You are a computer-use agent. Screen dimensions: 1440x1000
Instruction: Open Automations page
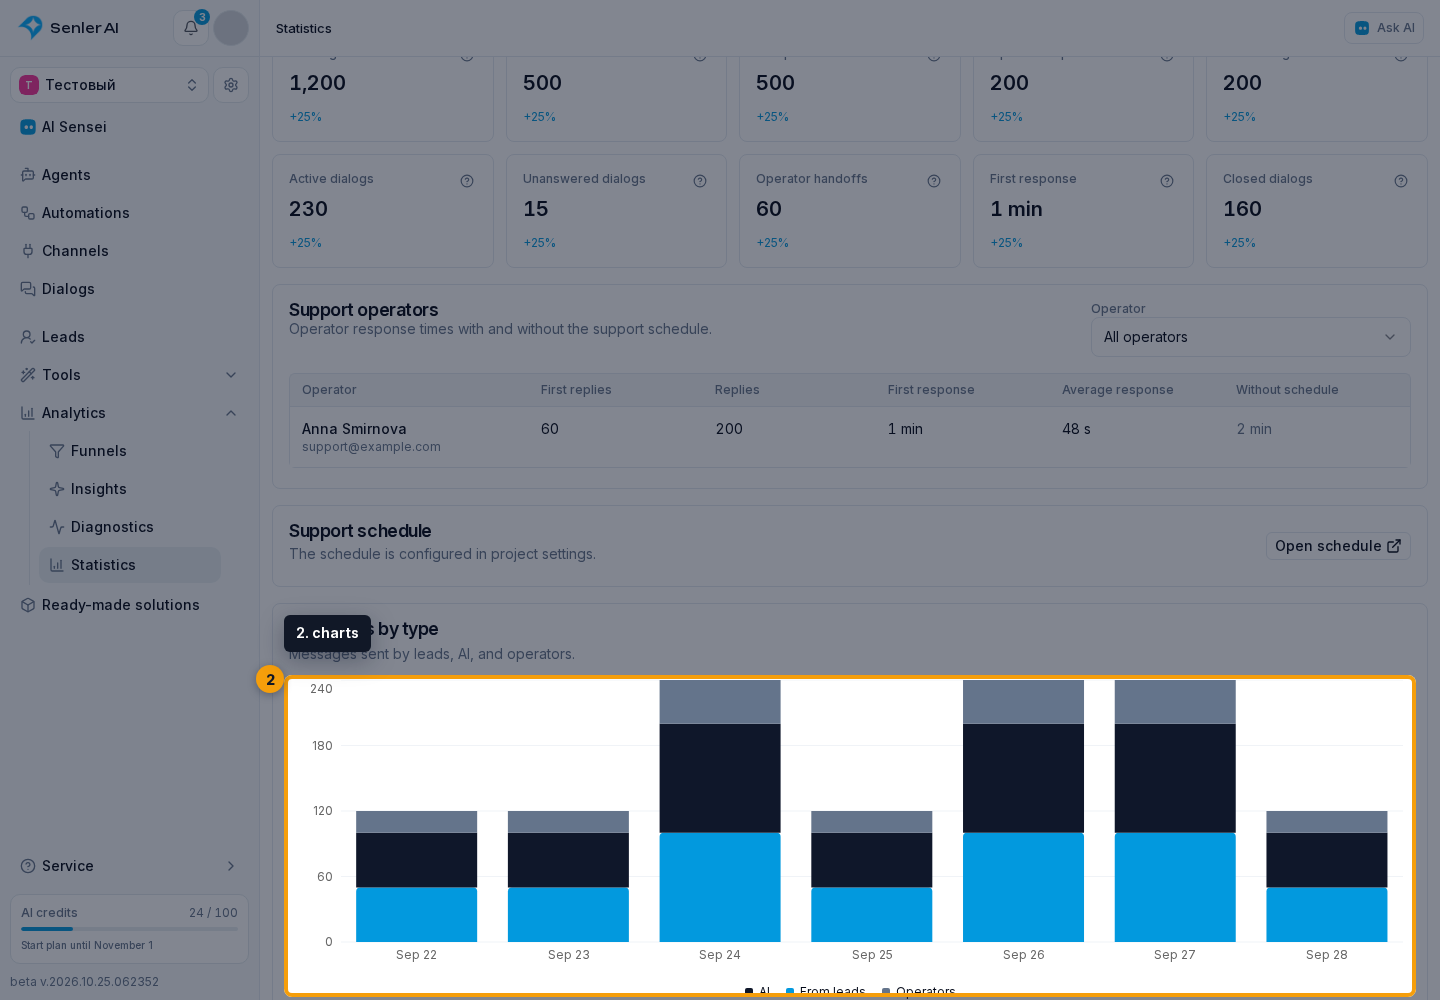pyautogui.click(x=129, y=213)
